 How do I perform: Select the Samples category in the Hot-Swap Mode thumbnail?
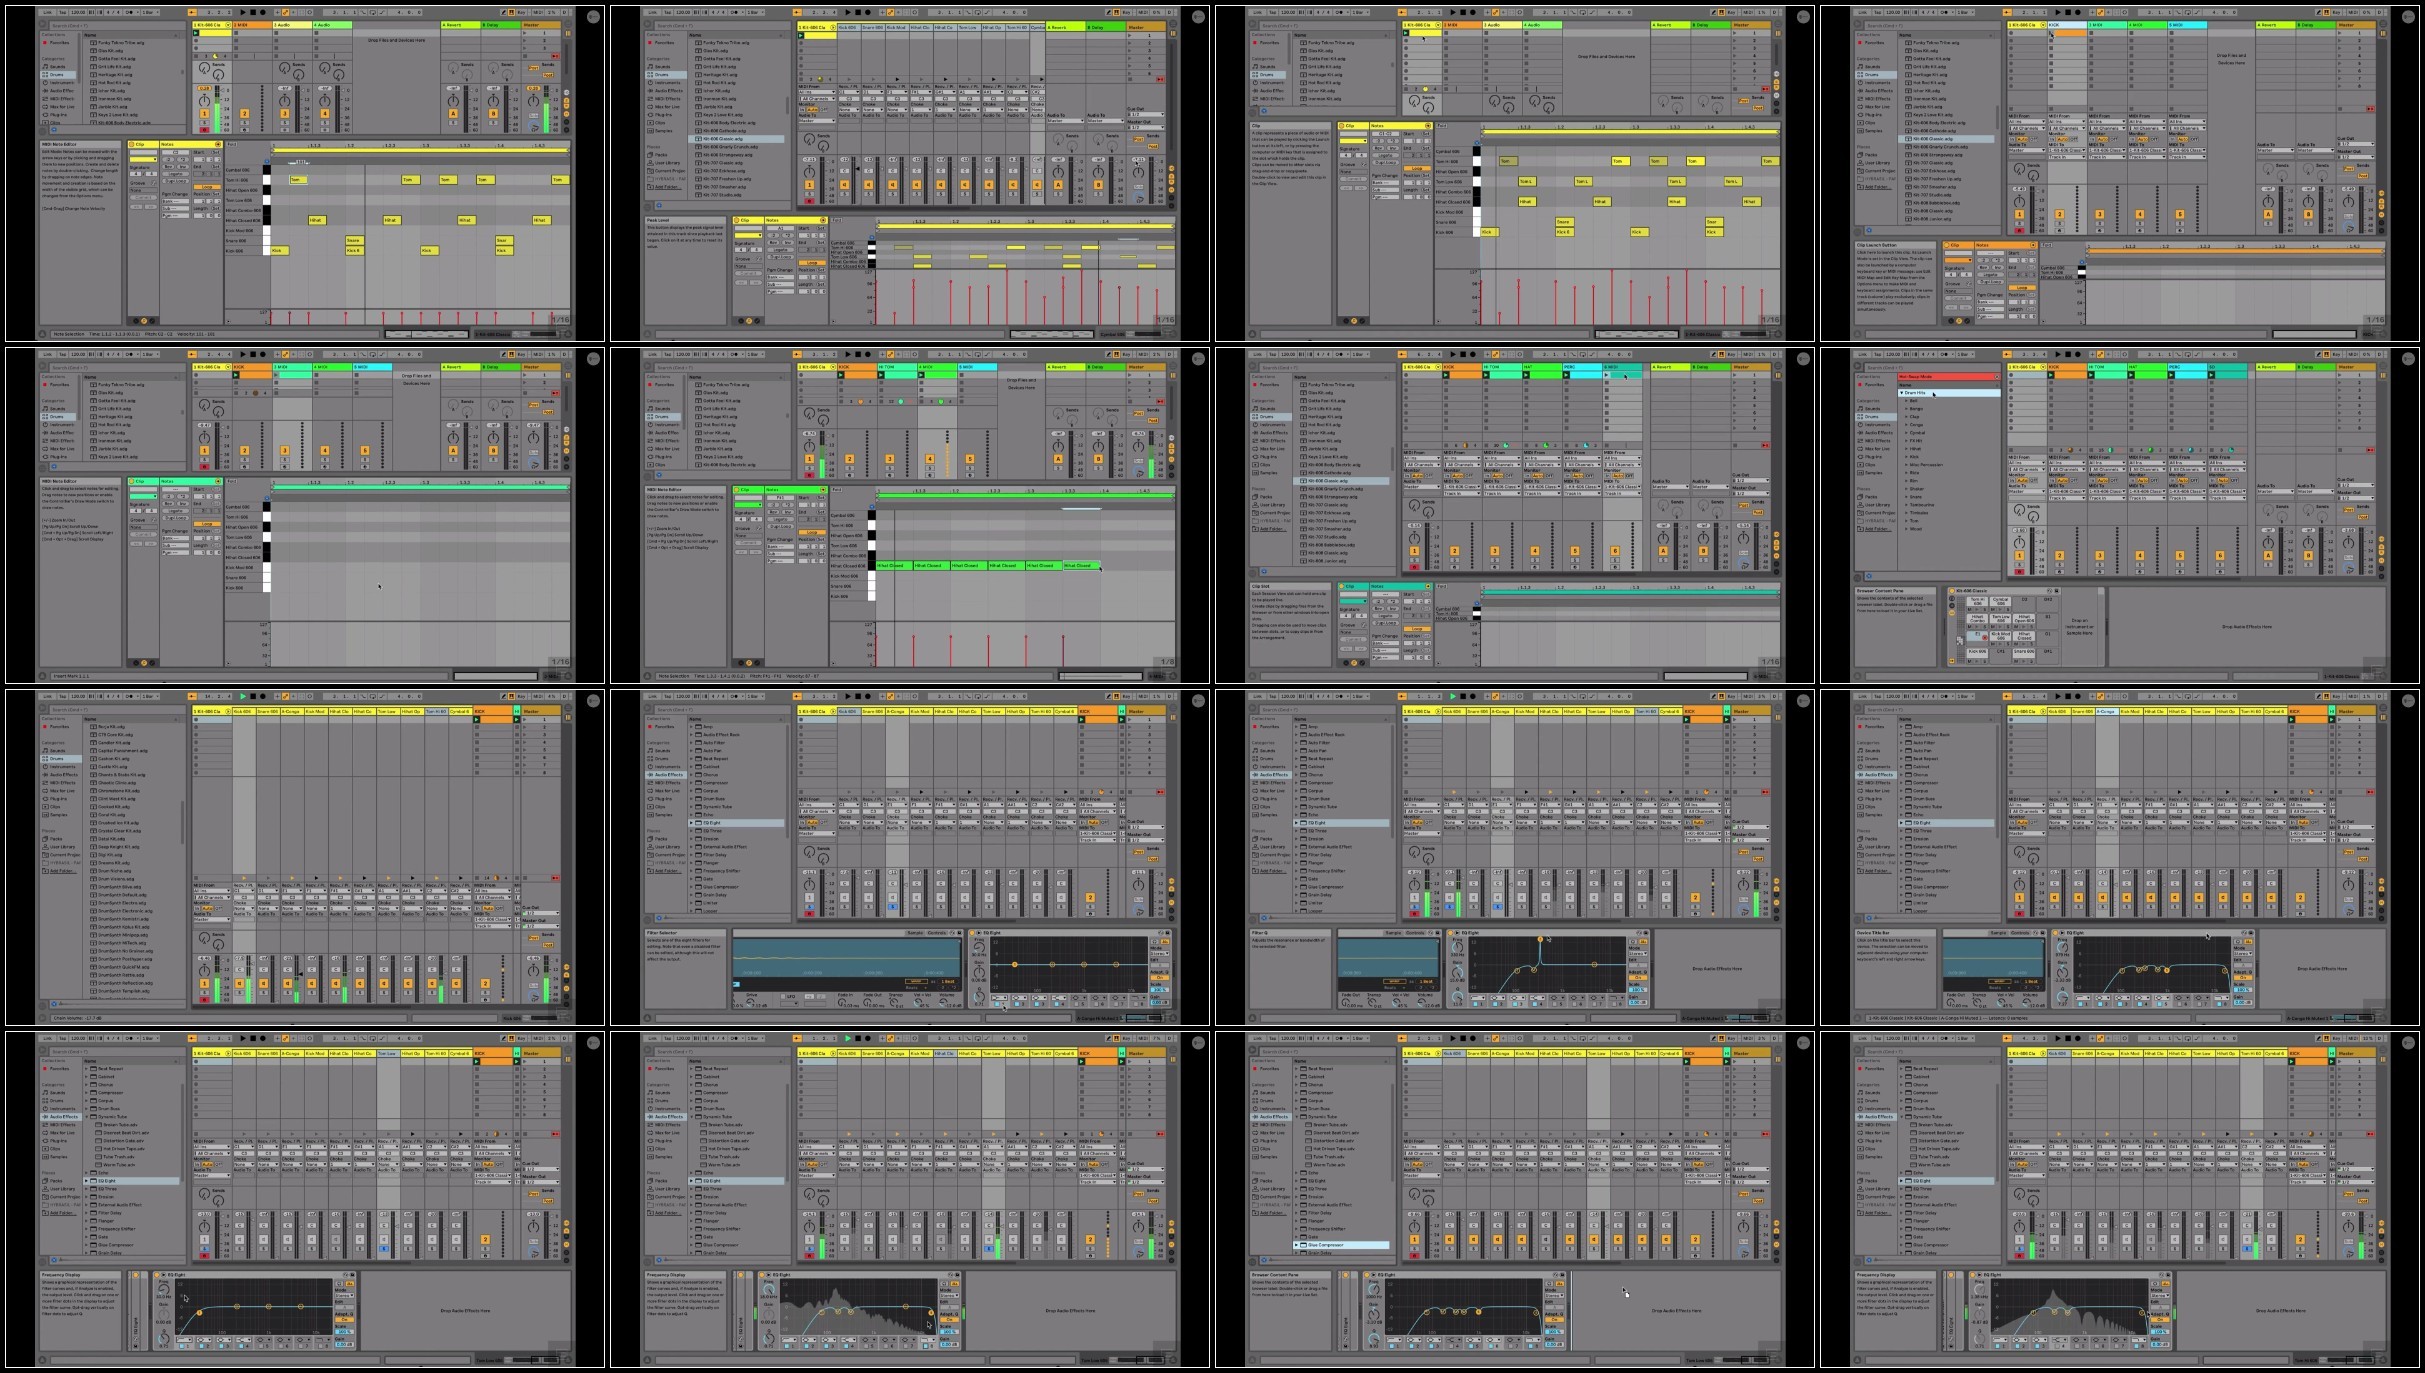click(x=1874, y=473)
